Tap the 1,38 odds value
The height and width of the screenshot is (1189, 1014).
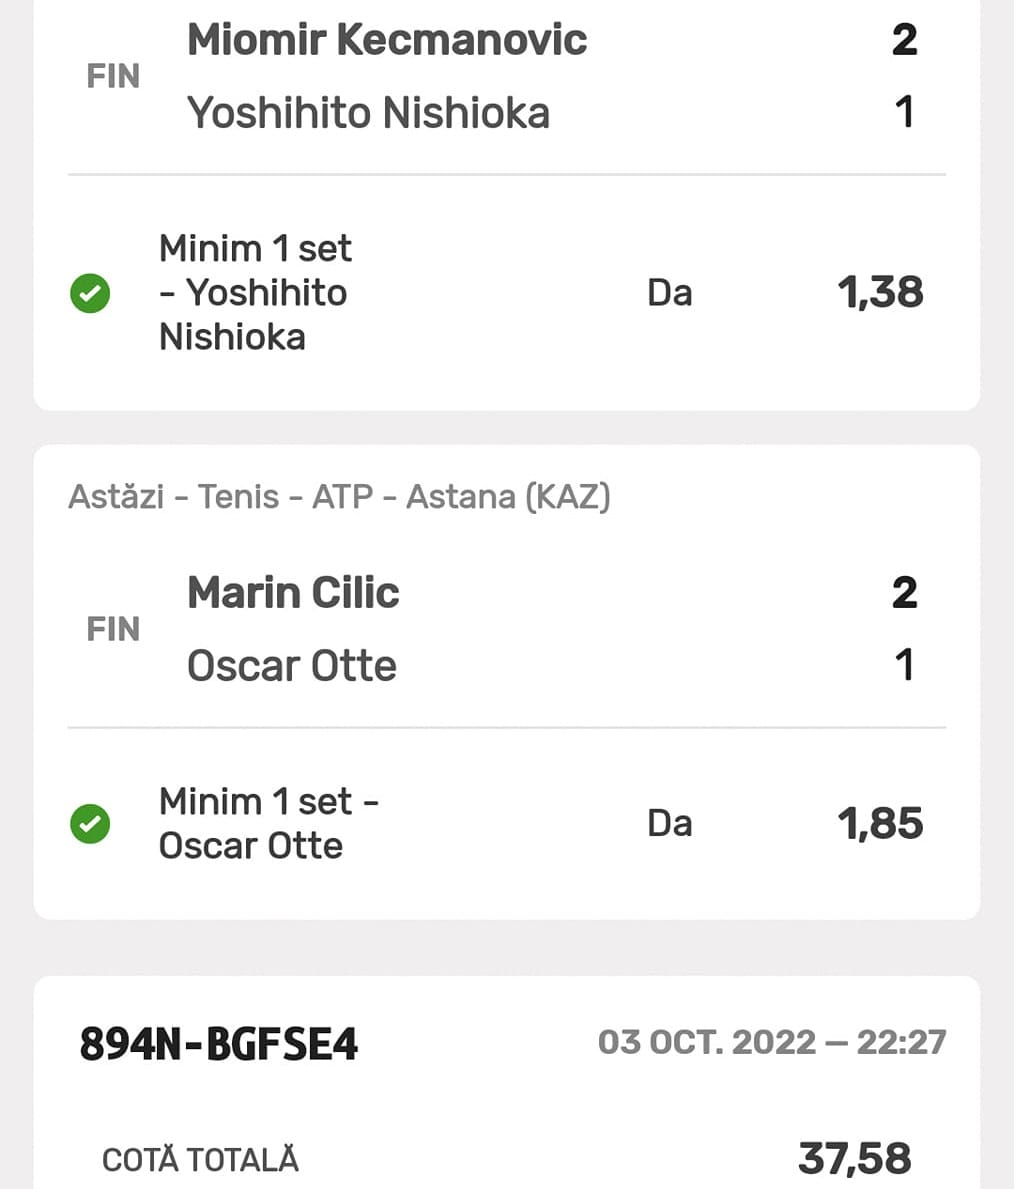coord(879,293)
